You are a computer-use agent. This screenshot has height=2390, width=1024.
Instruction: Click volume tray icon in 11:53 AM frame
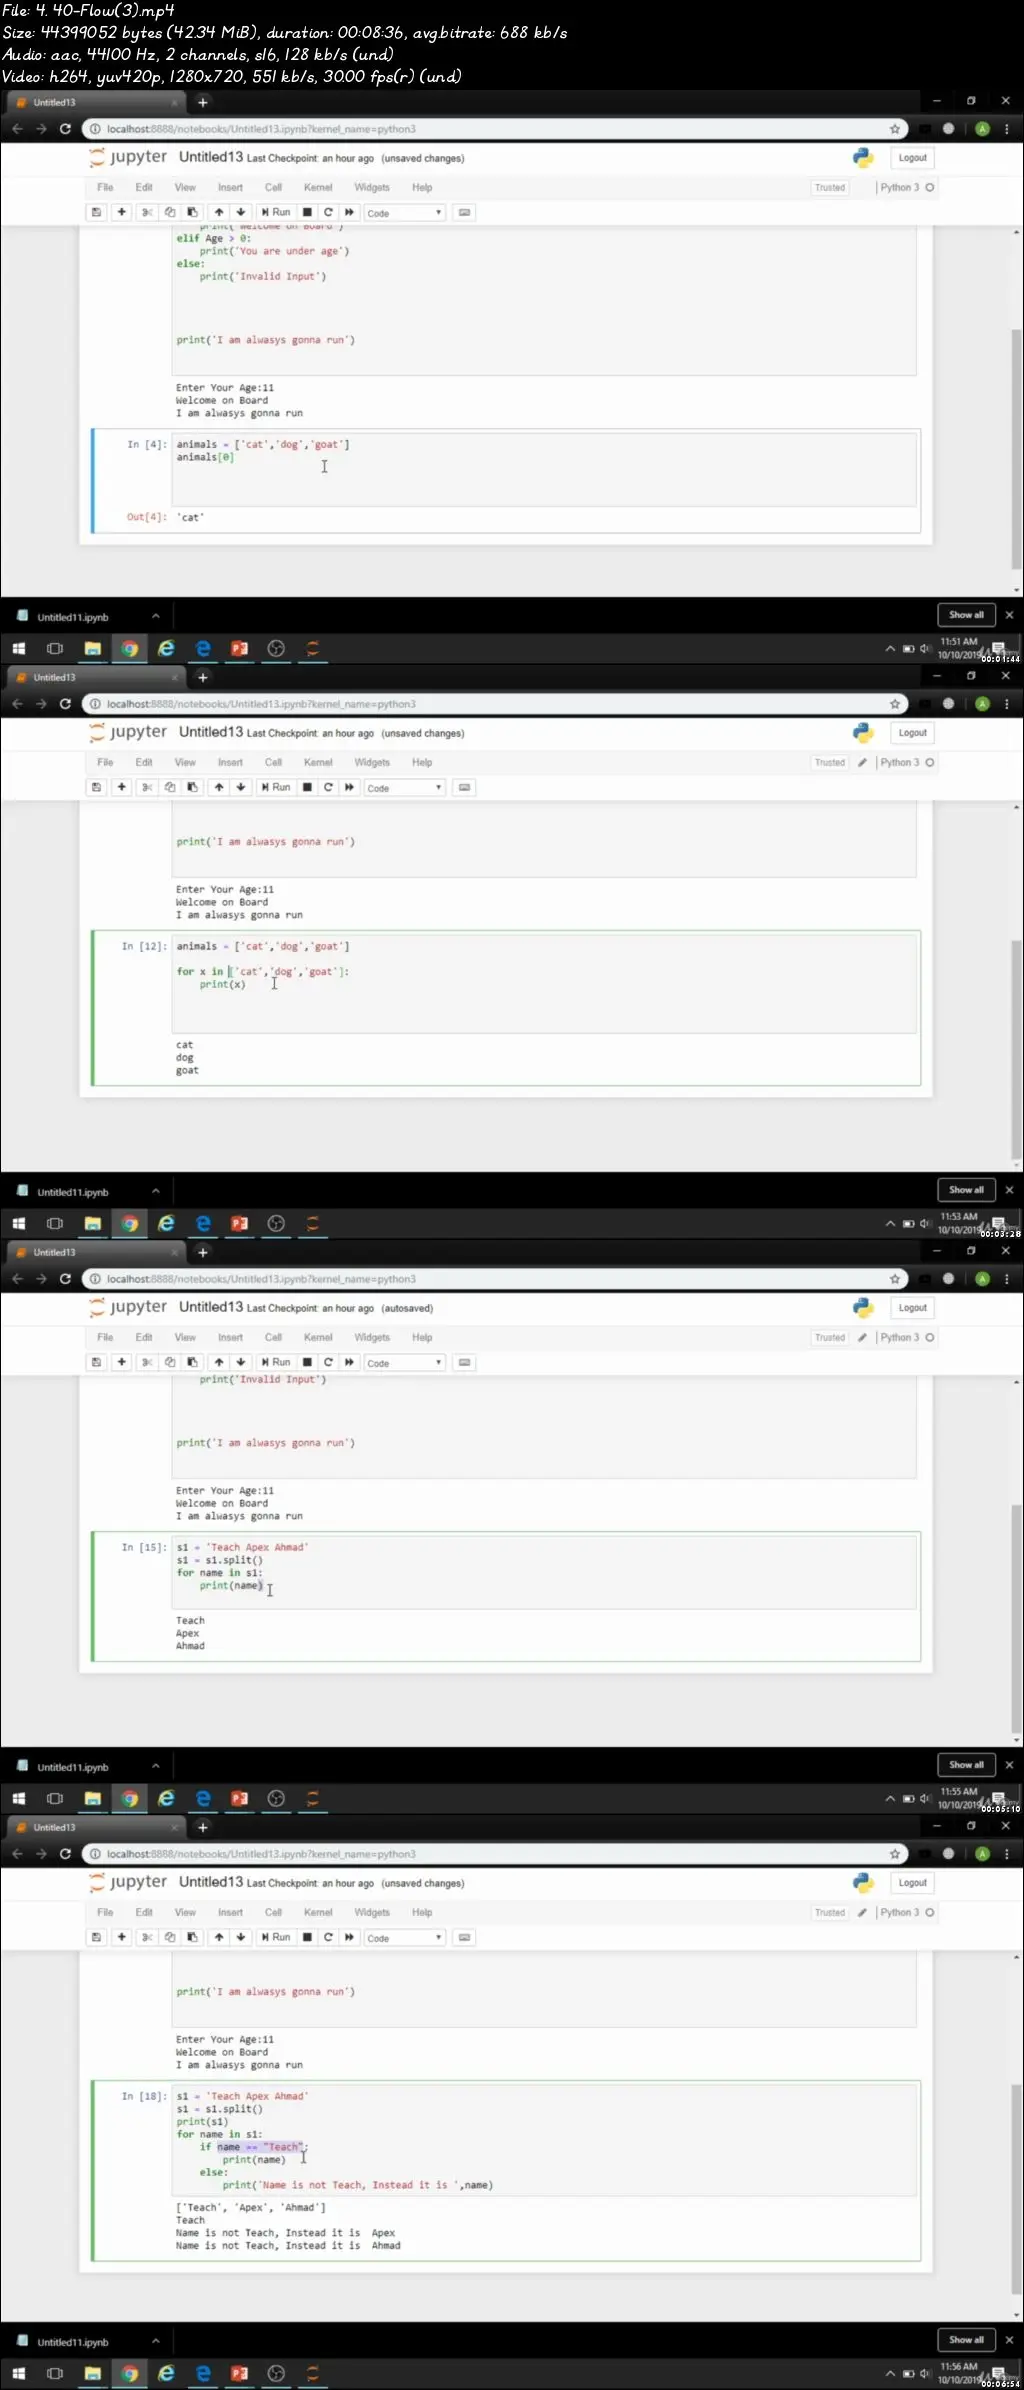(x=926, y=1223)
